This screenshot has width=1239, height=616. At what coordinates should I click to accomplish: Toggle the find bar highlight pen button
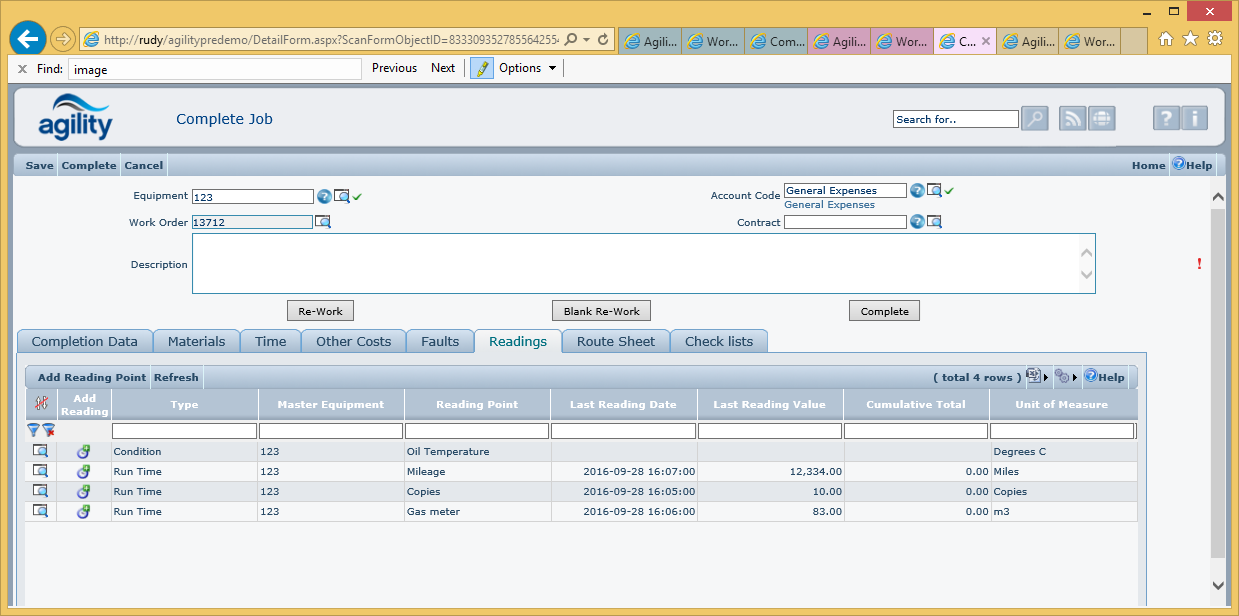482,68
